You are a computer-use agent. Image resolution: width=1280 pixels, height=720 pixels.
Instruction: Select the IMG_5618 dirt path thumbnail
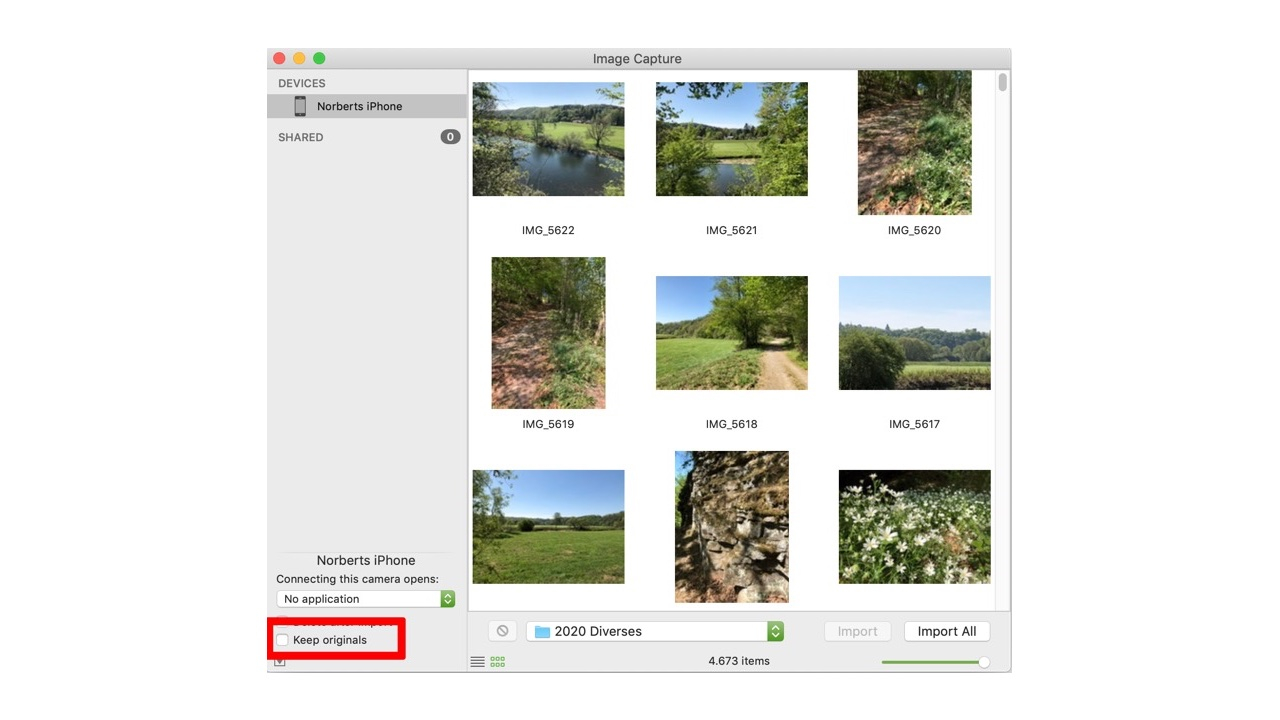(x=731, y=333)
